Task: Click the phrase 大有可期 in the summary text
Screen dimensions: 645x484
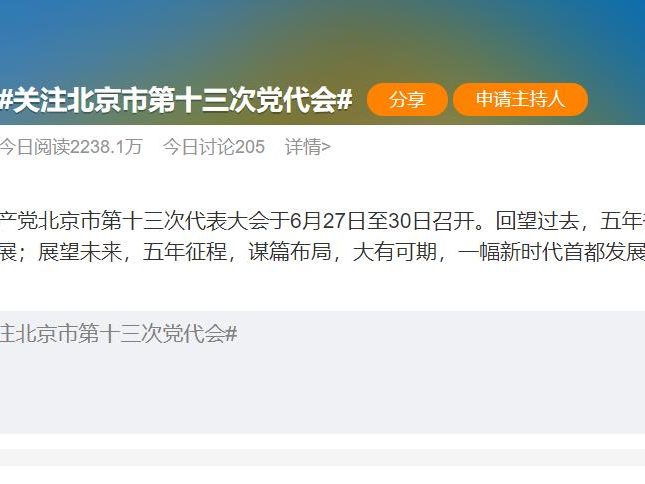Action: click(x=394, y=252)
